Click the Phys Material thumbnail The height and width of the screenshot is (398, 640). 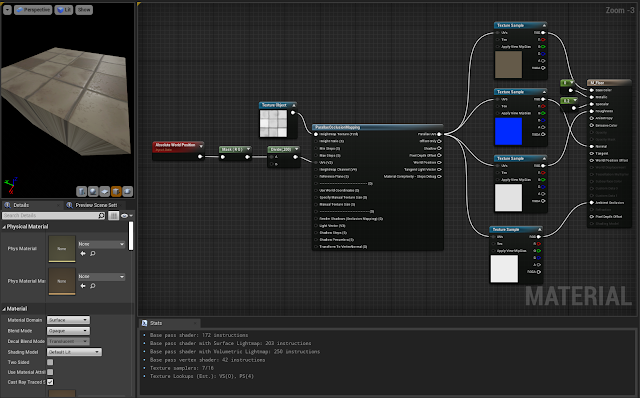point(62,249)
